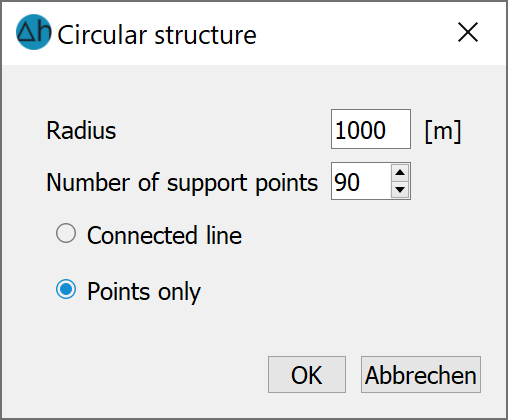The height and width of the screenshot is (420, 508).
Task: Cancel via the Abbrechen button
Action: point(421,375)
